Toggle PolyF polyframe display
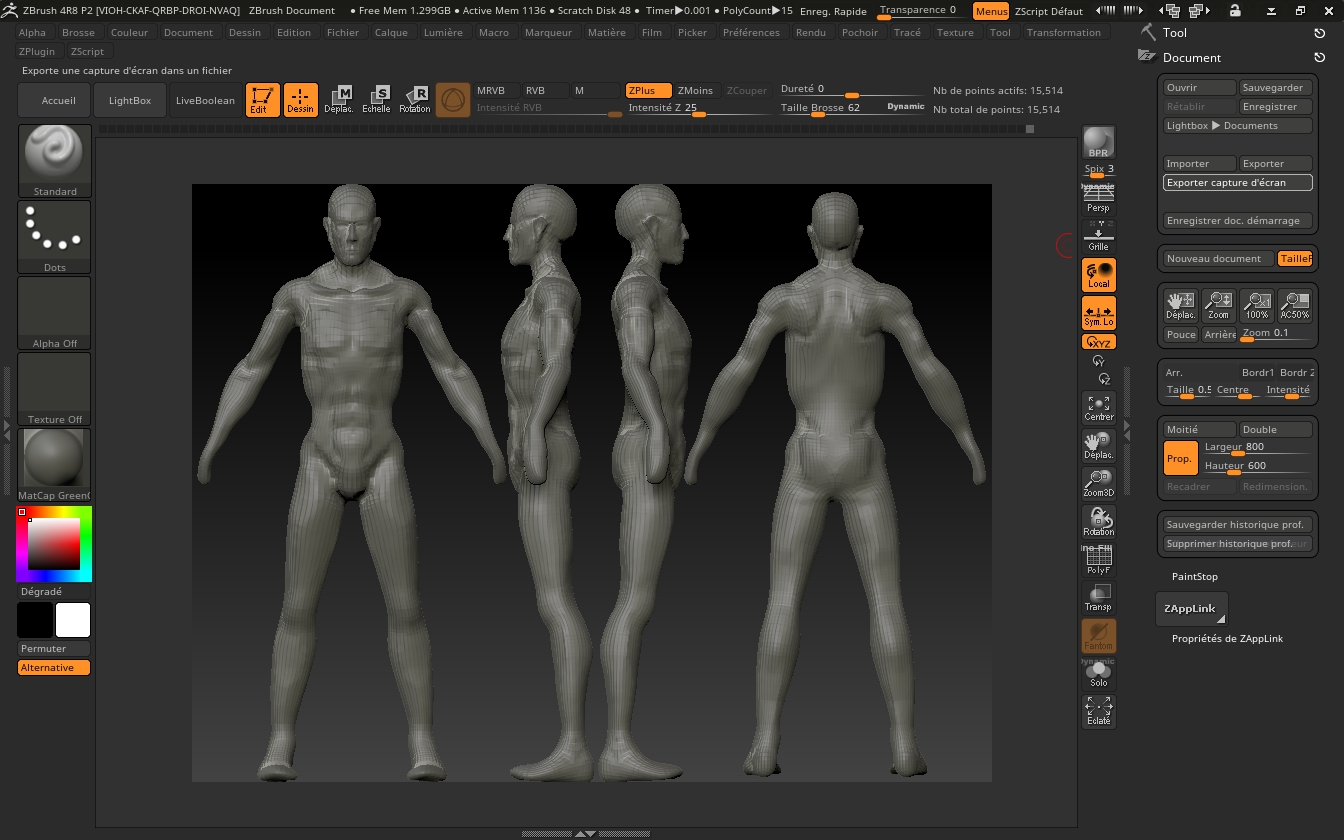Screen dimensions: 1344x840 coord(1098,560)
